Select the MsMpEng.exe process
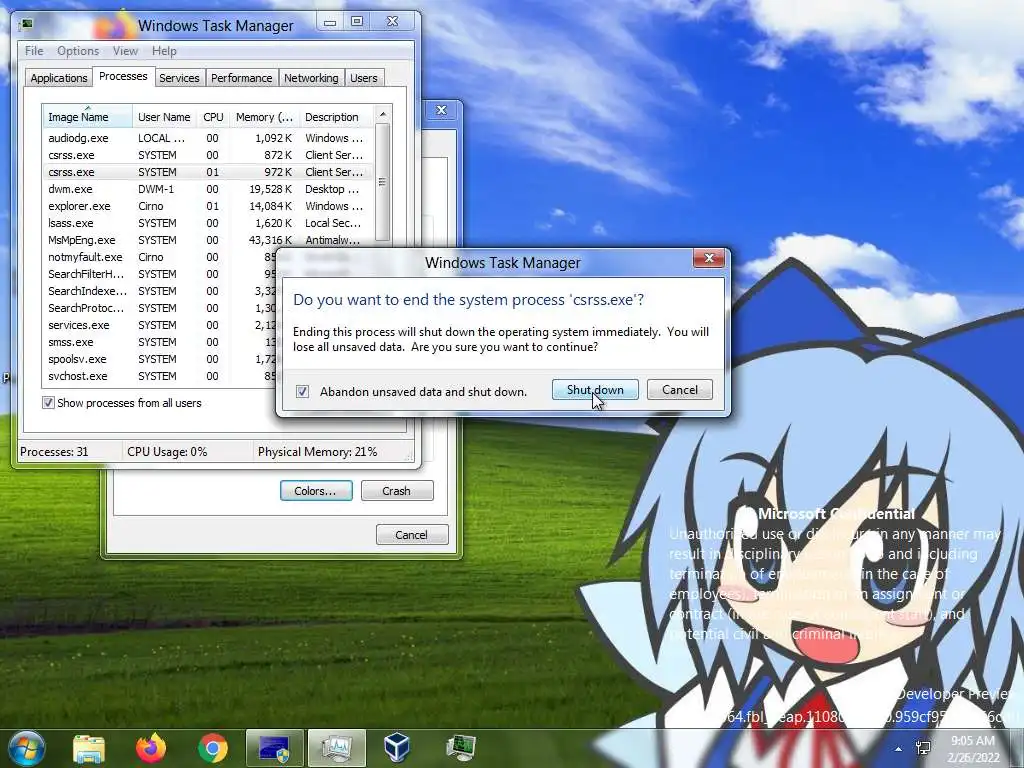 coord(208,240)
